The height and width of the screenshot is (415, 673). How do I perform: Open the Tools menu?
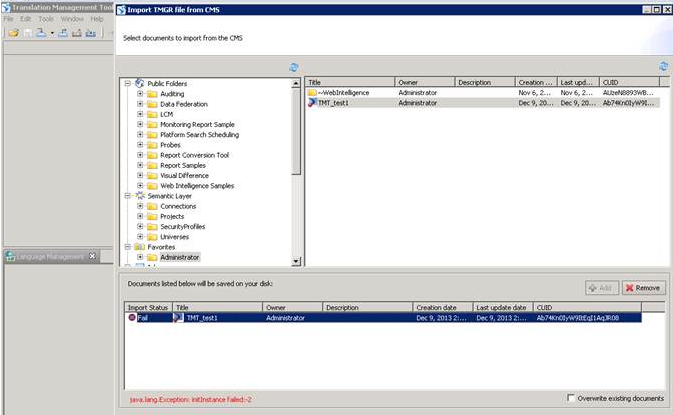coord(46,19)
